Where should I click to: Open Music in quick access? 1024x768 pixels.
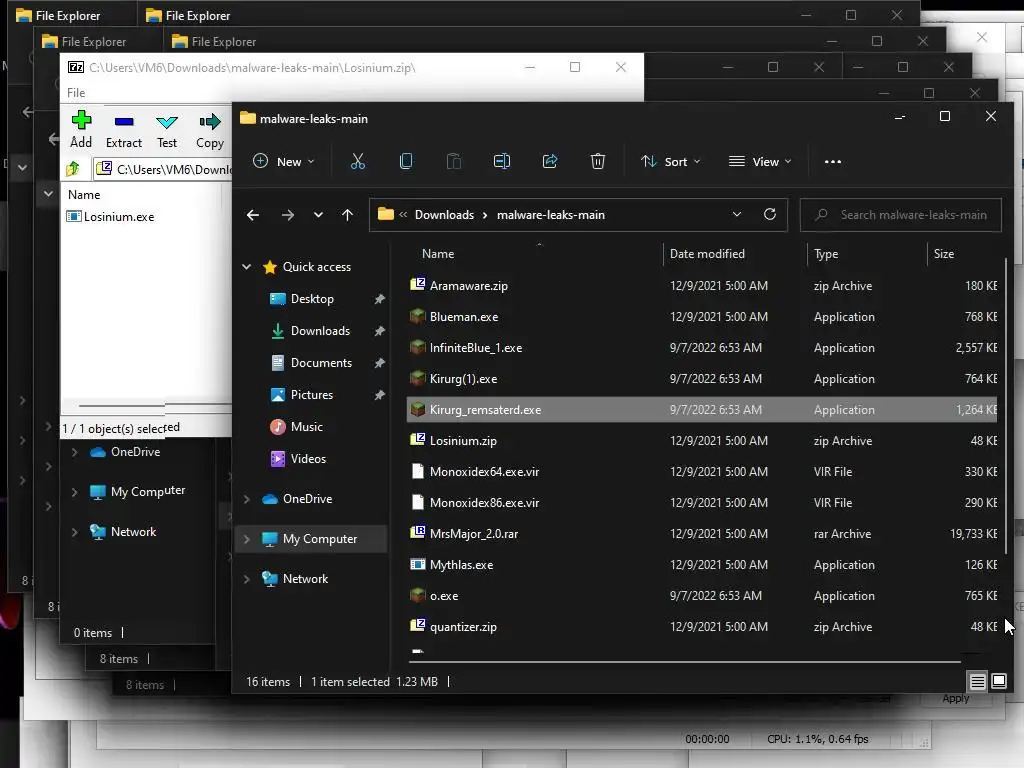click(x=306, y=427)
